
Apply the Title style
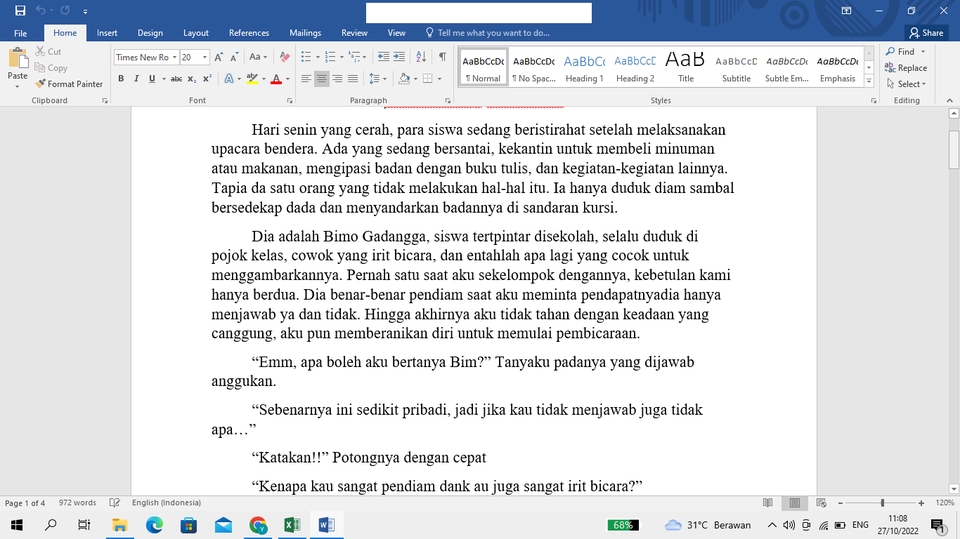point(686,68)
